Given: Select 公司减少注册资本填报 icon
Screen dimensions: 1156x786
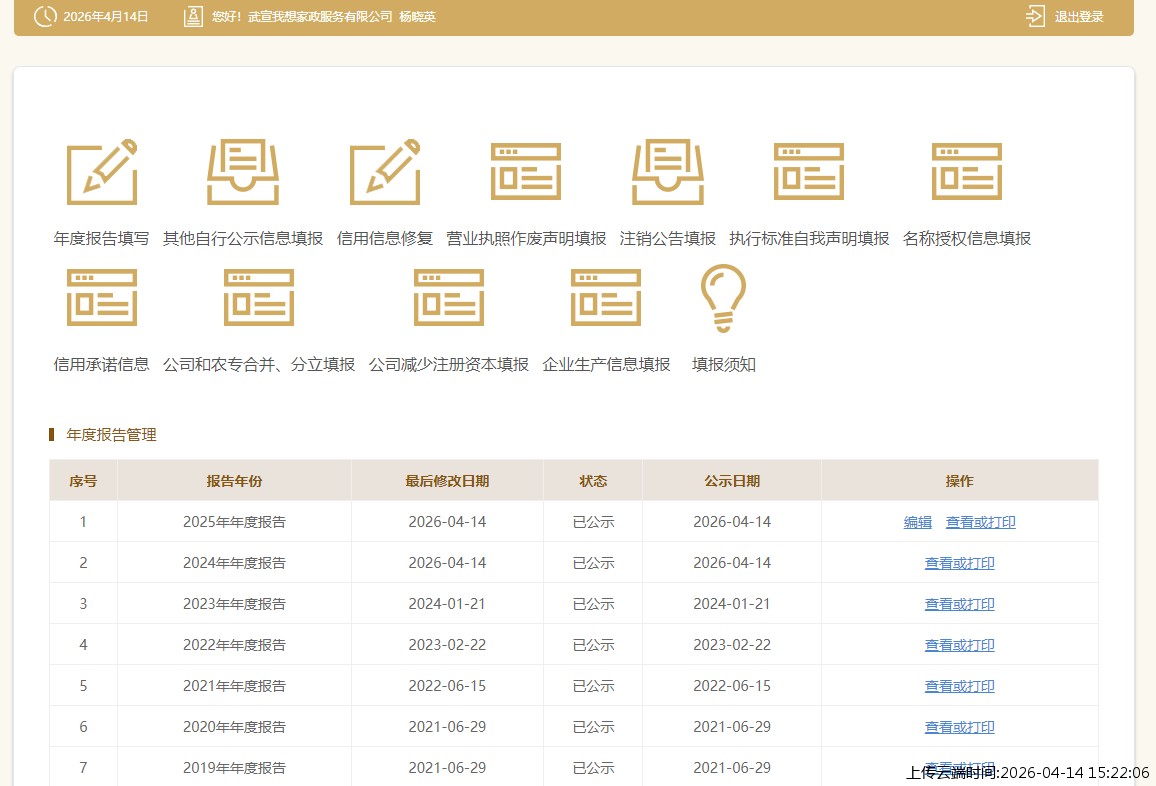Looking at the screenshot, I should pyautogui.click(x=449, y=298).
